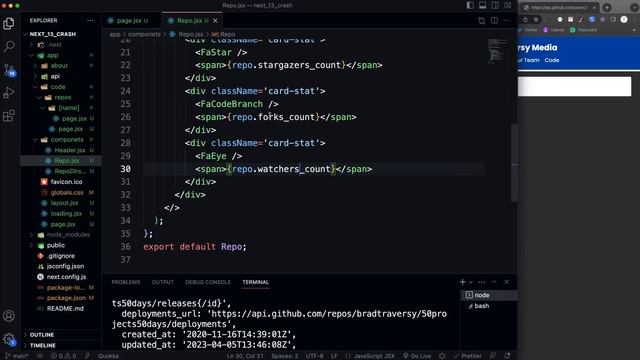Open the Search view in activity bar
Viewport: 640px width, 360px height.
9,46
